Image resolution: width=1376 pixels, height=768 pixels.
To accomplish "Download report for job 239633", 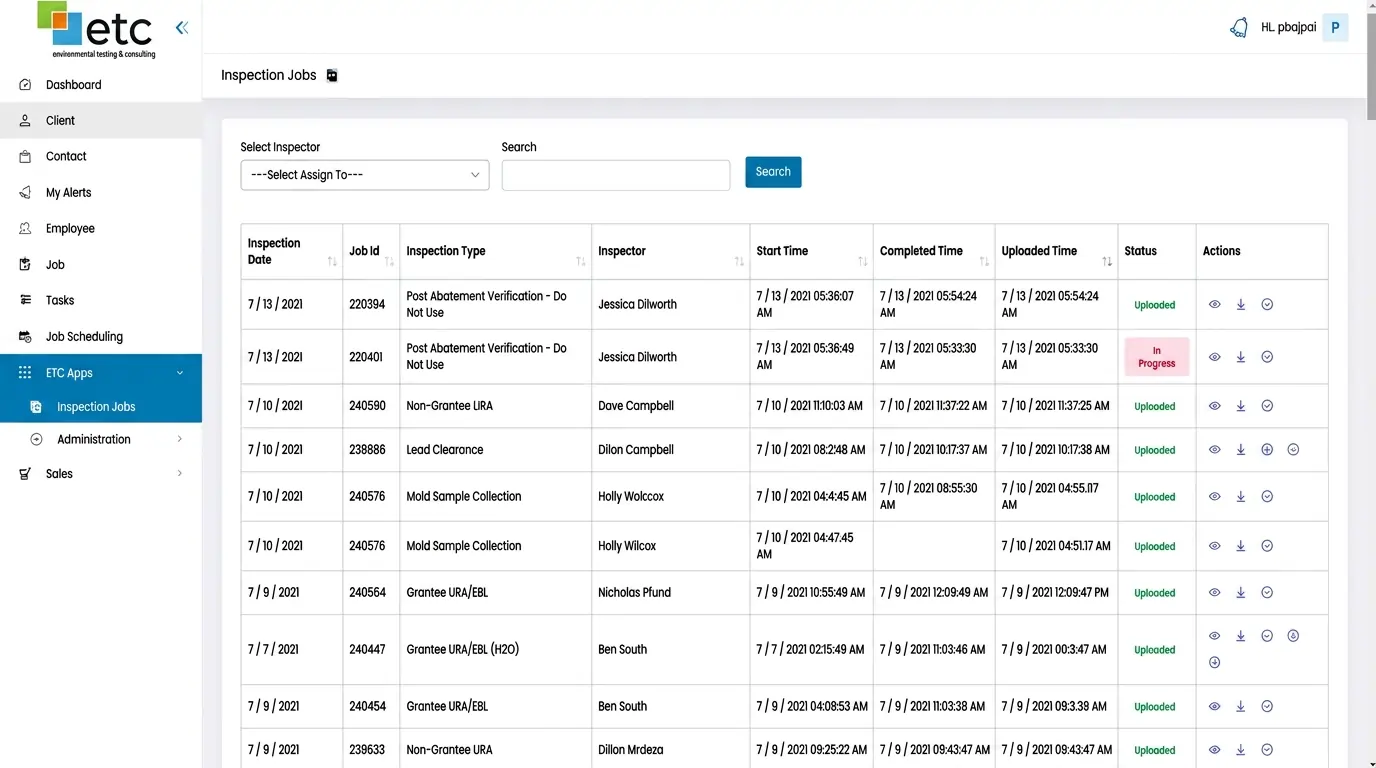I will (1241, 750).
